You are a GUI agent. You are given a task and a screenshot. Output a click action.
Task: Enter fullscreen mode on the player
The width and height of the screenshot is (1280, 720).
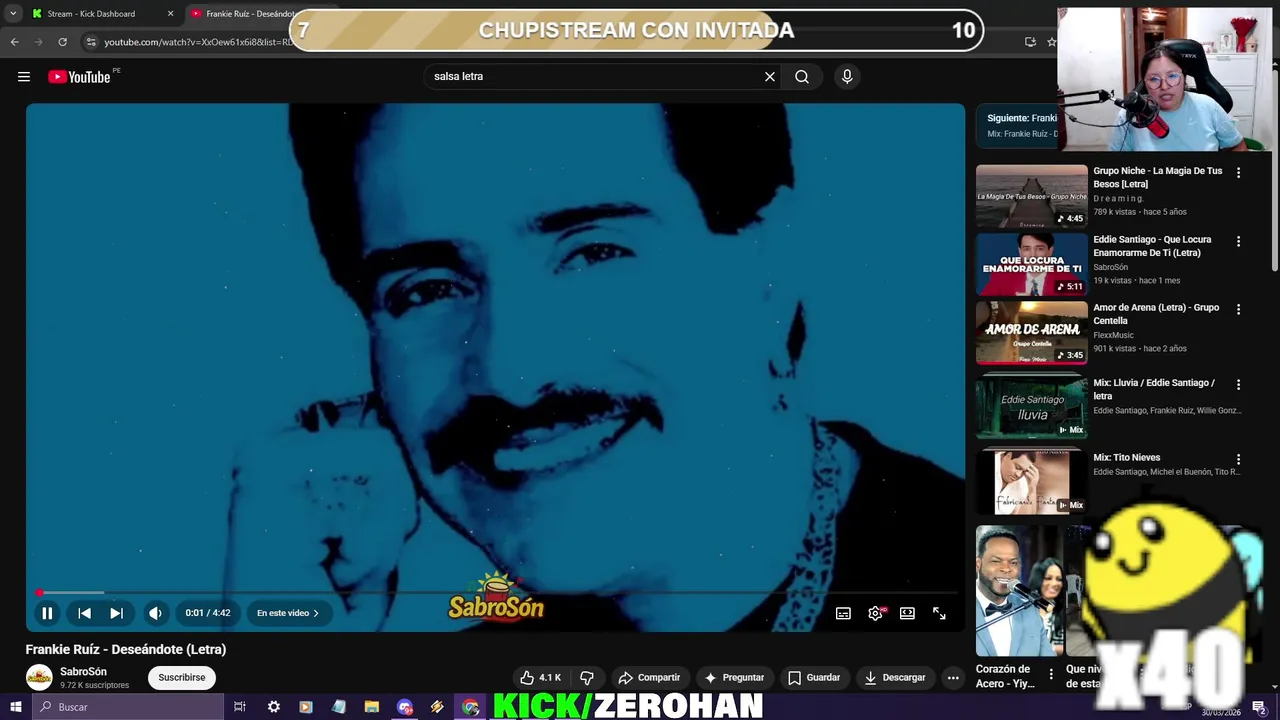click(x=939, y=613)
